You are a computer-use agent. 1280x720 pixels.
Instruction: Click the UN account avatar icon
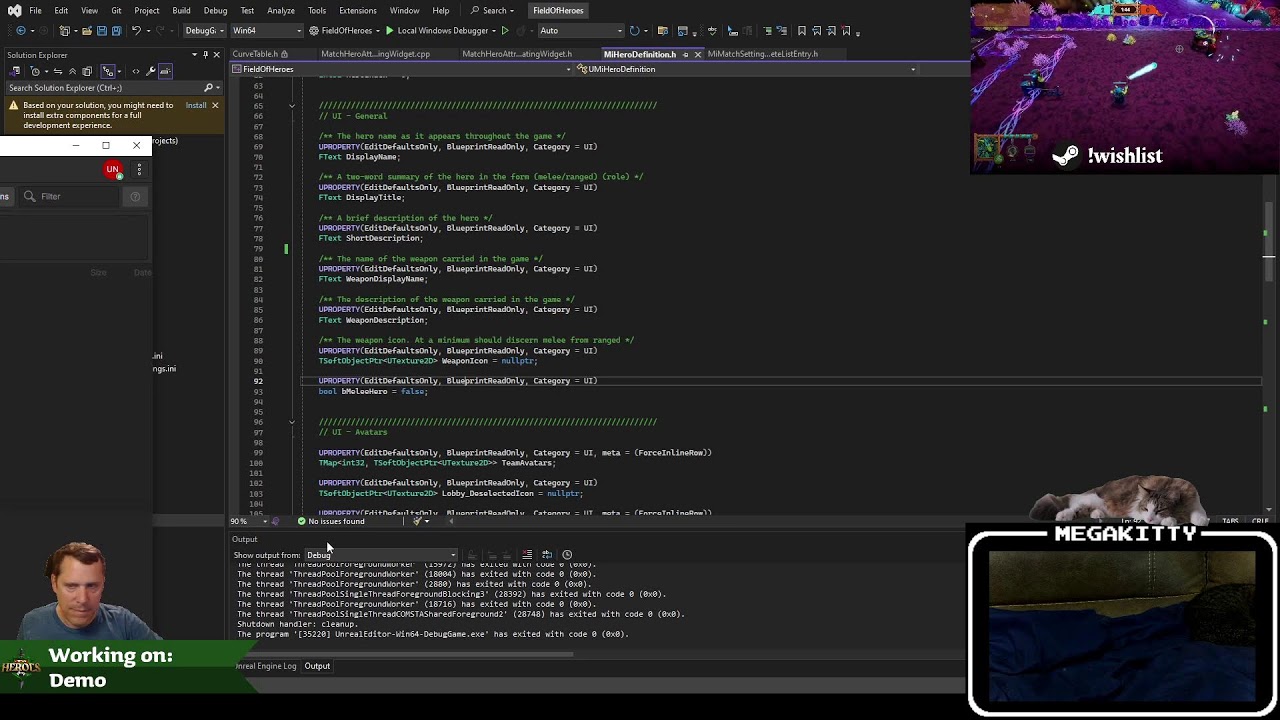pos(113,170)
